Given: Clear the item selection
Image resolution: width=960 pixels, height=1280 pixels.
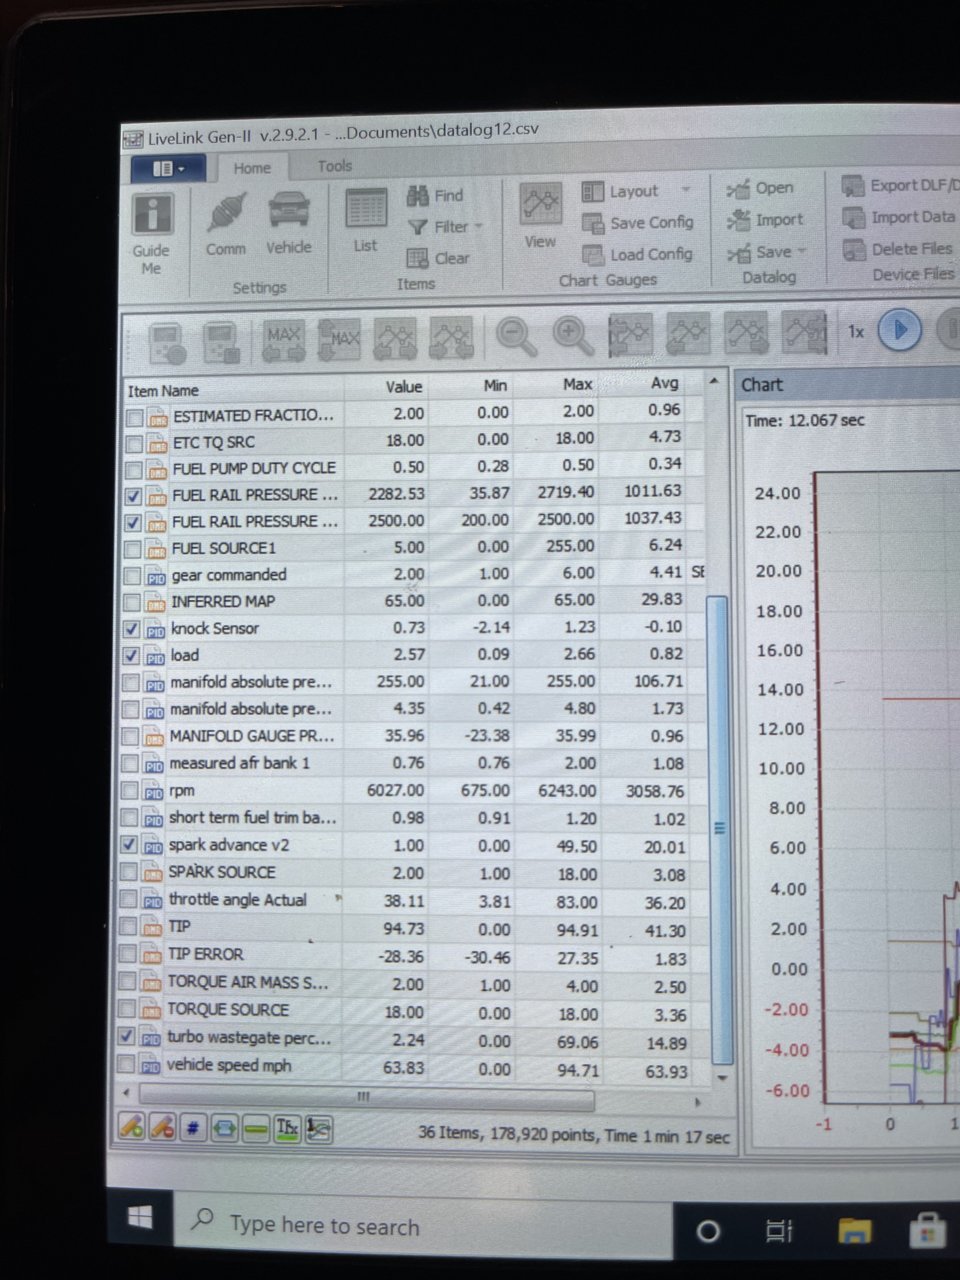Looking at the screenshot, I should point(438,258).
